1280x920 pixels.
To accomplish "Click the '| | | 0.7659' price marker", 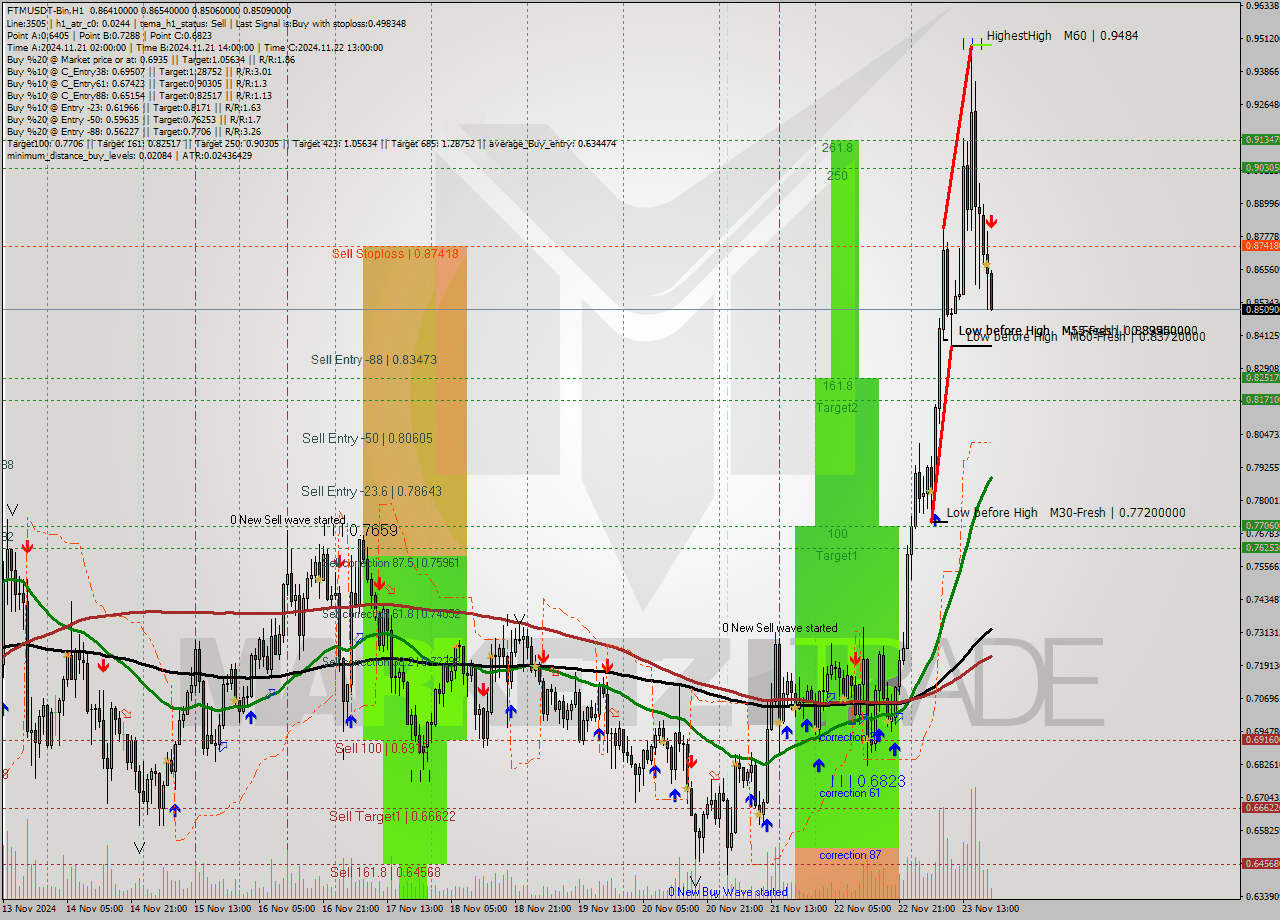I will [360, 531].
